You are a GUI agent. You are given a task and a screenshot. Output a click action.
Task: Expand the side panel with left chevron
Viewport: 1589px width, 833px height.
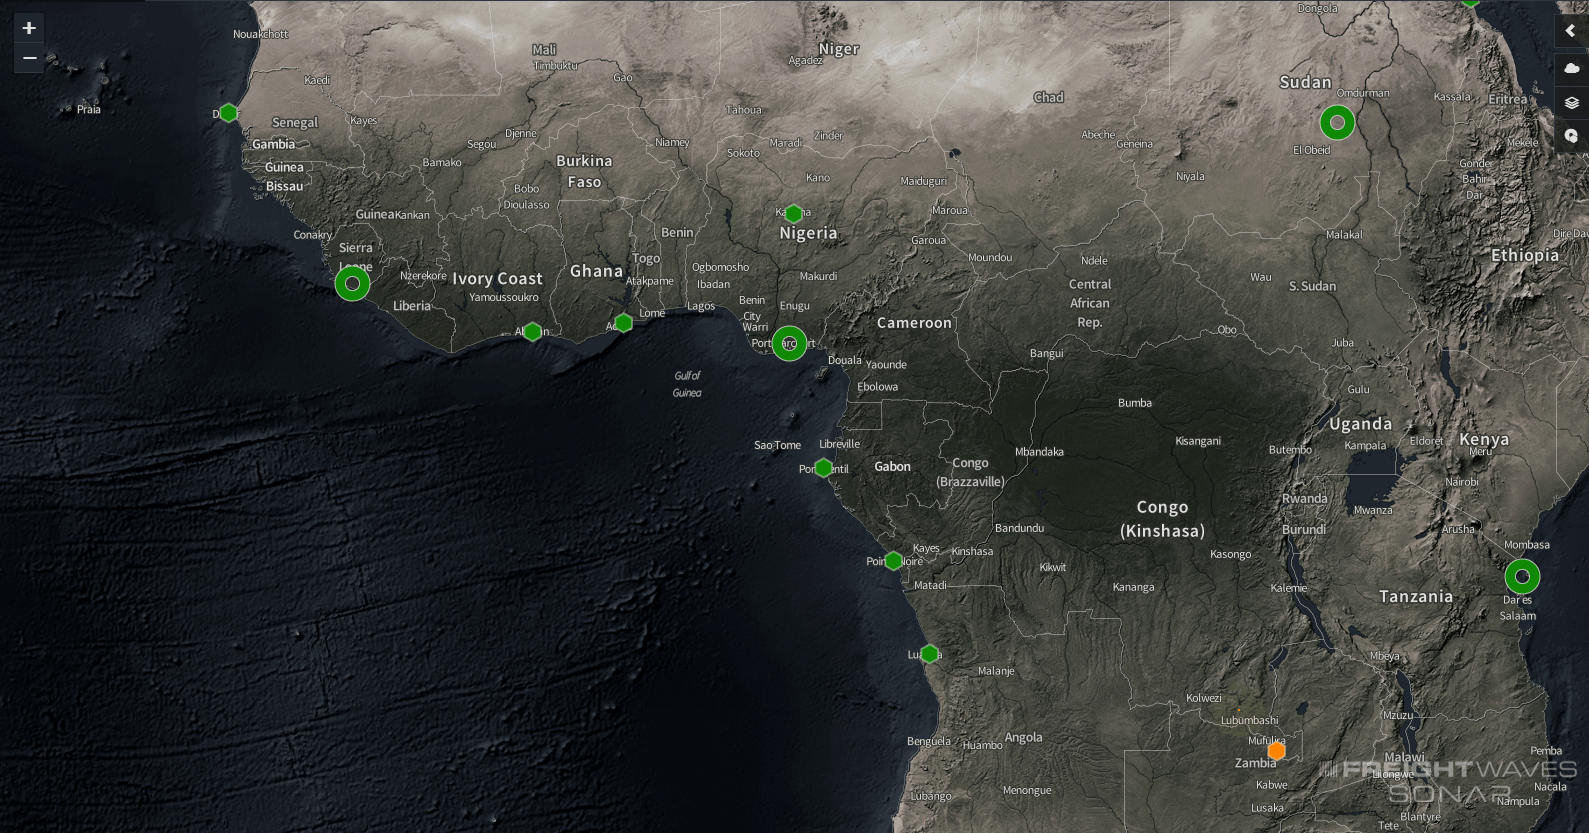[1571, 31]
